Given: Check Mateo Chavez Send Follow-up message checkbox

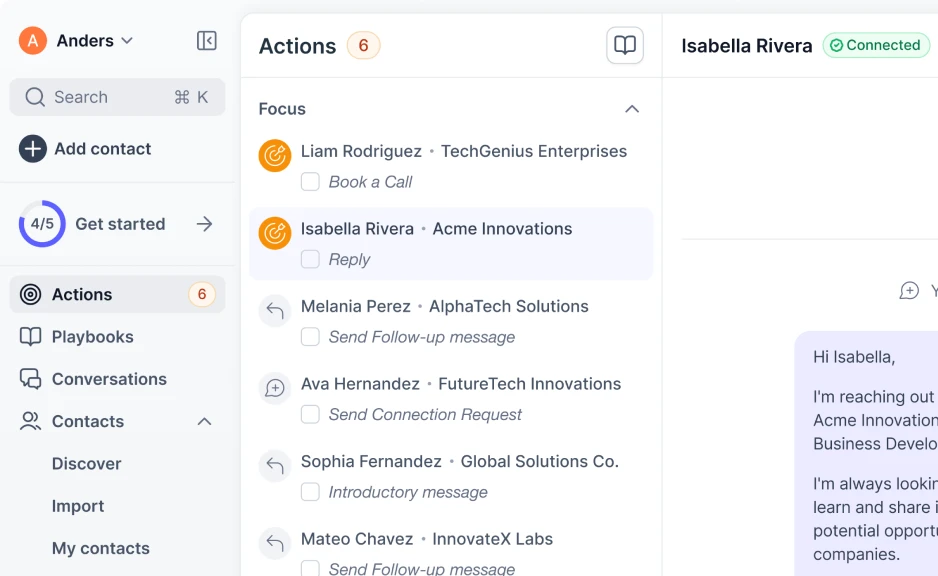Looking at the screenshot, I should click(x=310, y=568).
